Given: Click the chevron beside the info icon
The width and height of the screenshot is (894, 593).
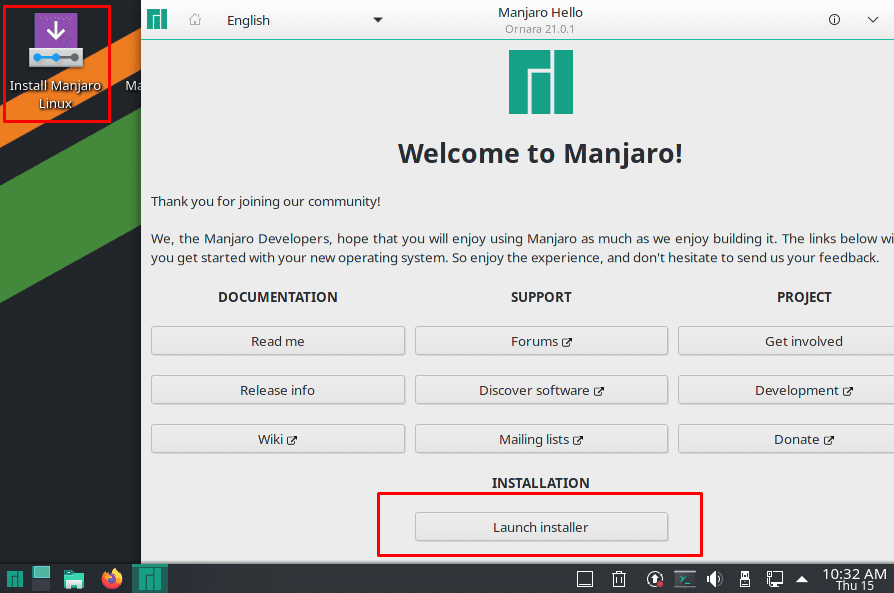Looking at the screenshot, I should click(872, 19).
